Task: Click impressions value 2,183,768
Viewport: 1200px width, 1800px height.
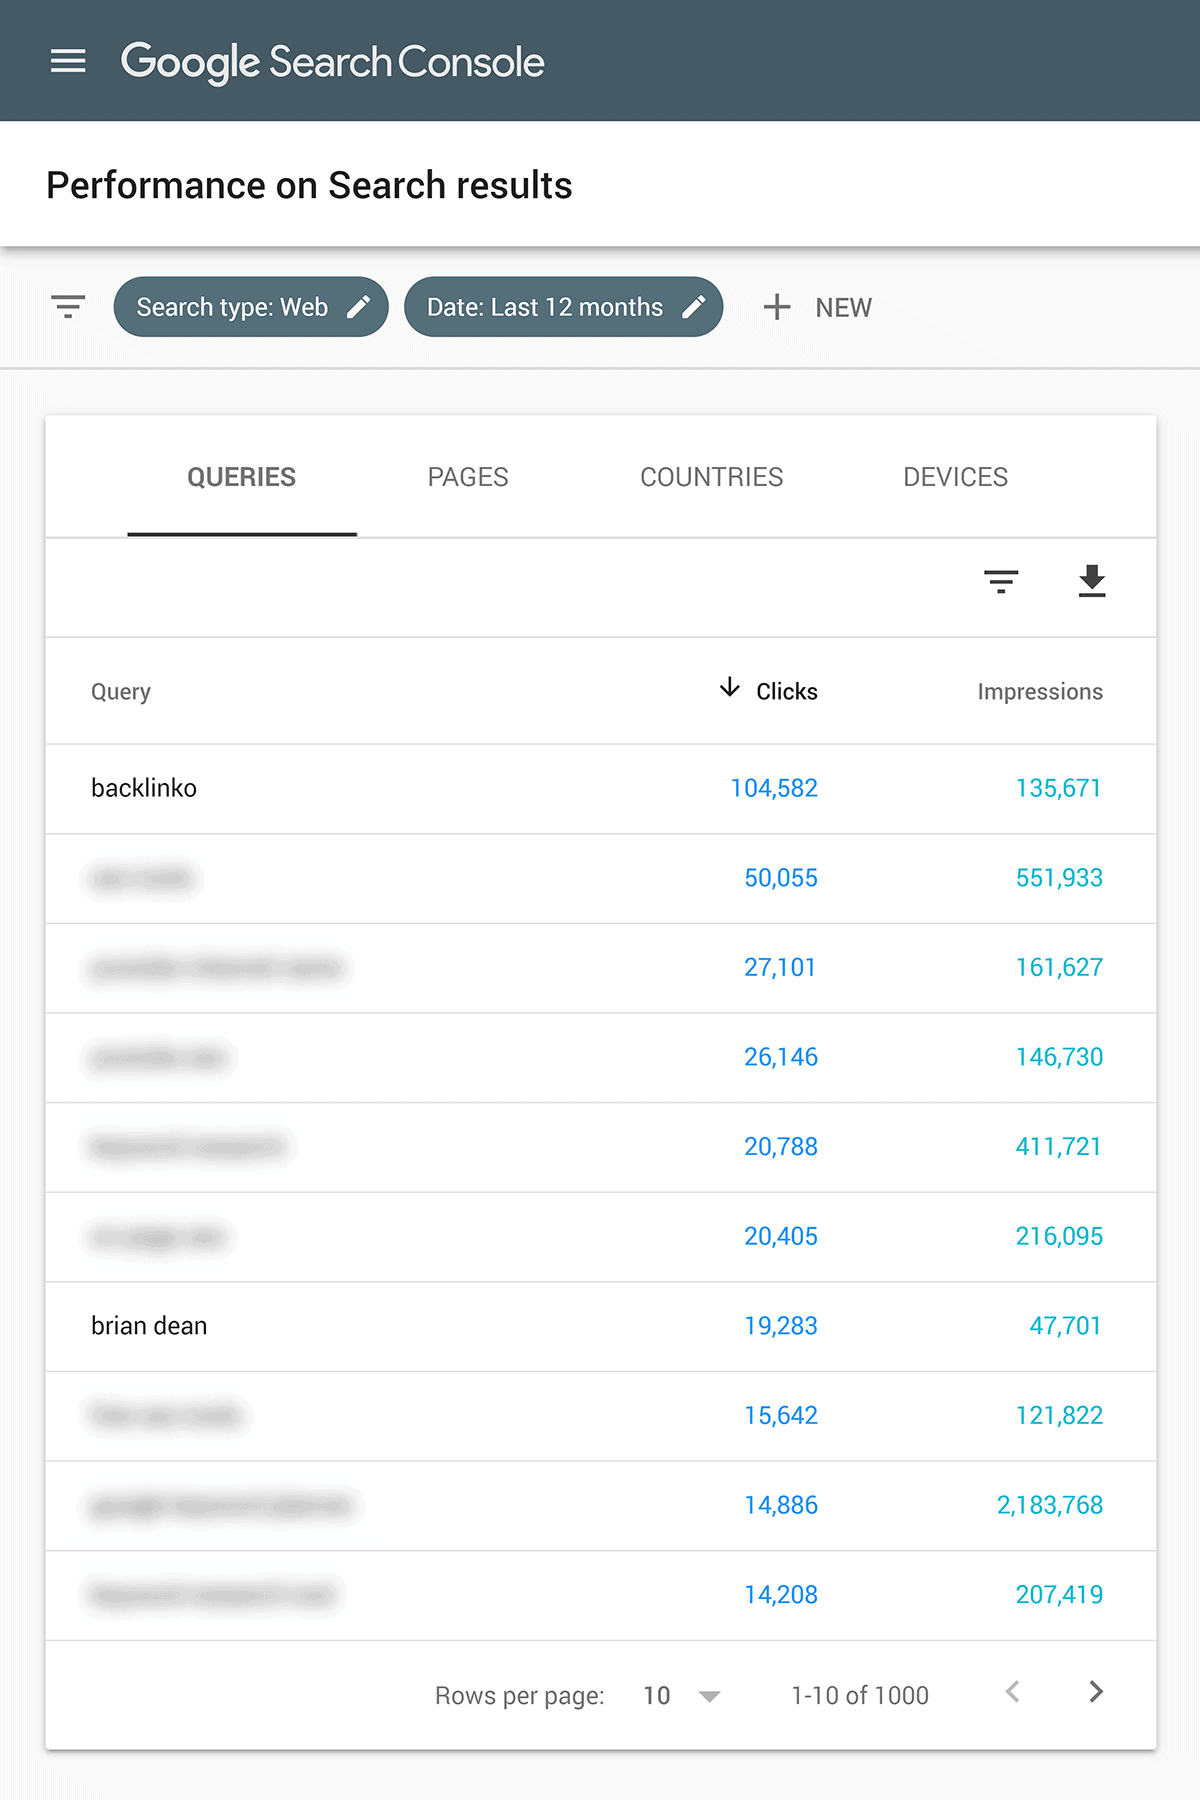Action: [1050, 1505]
